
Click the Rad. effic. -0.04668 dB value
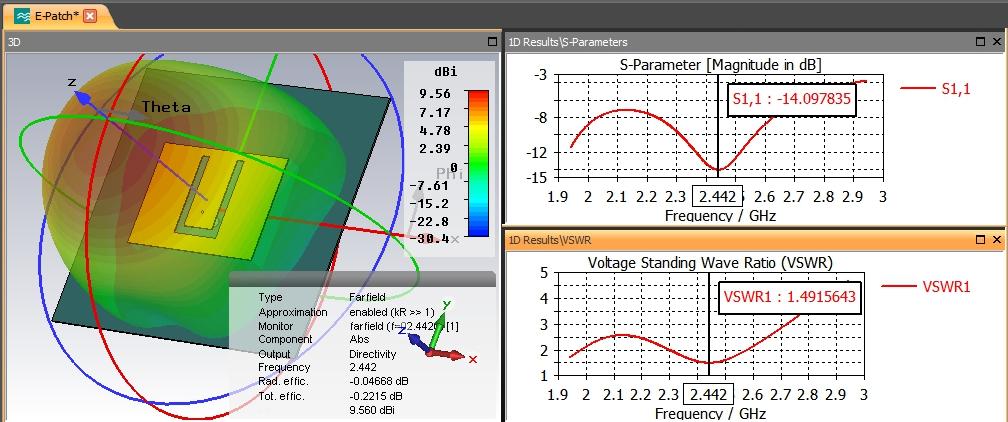379,381
